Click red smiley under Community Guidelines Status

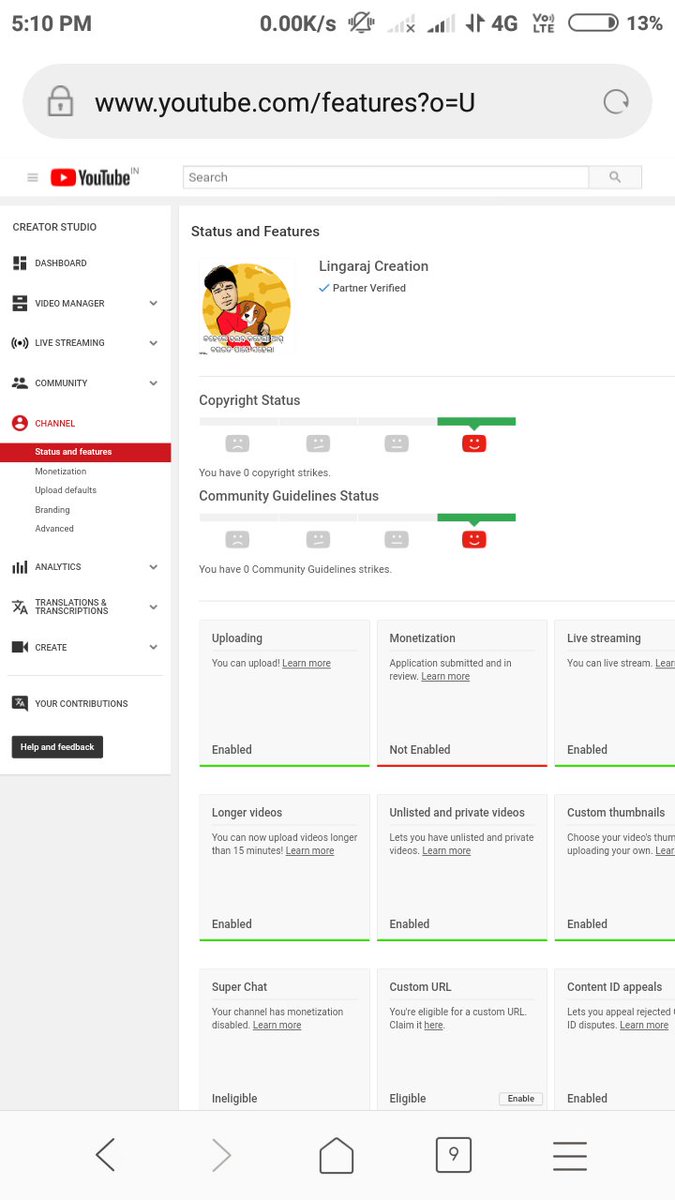point(474,539)
